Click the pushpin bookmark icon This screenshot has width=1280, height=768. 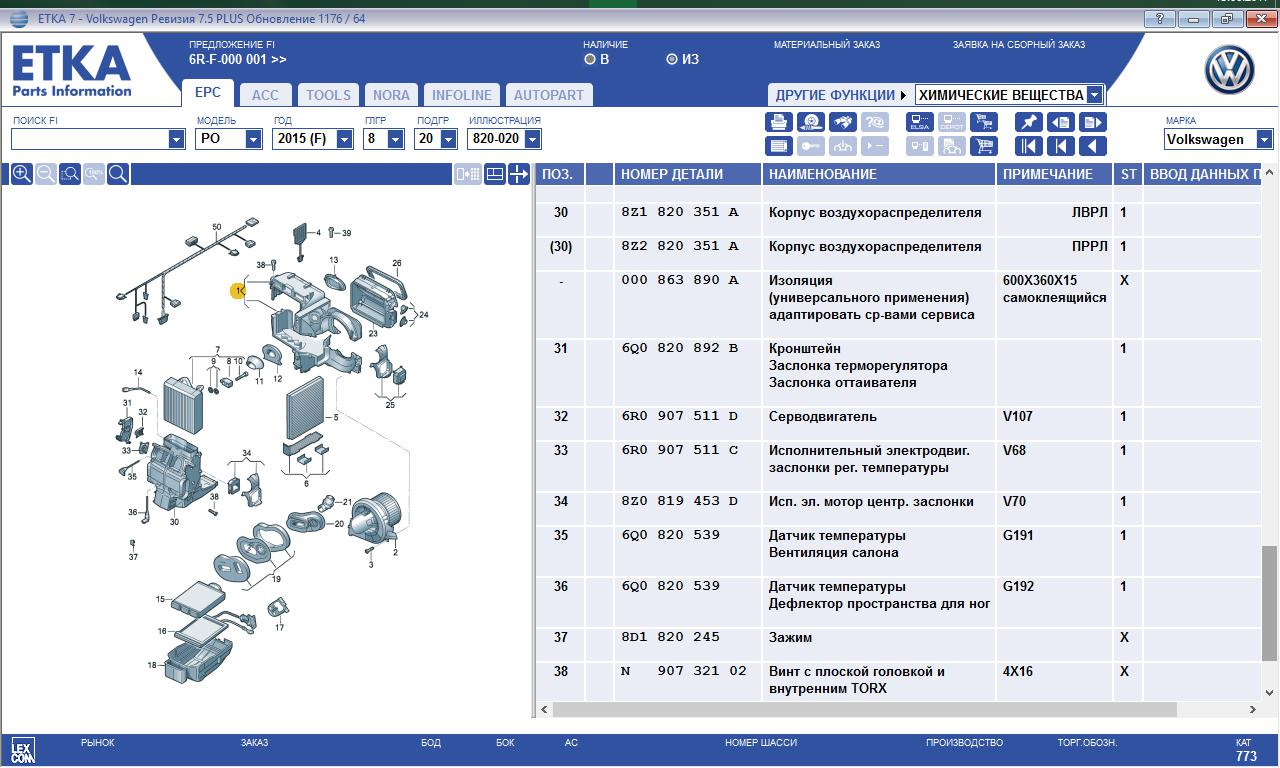[1029, 122]
